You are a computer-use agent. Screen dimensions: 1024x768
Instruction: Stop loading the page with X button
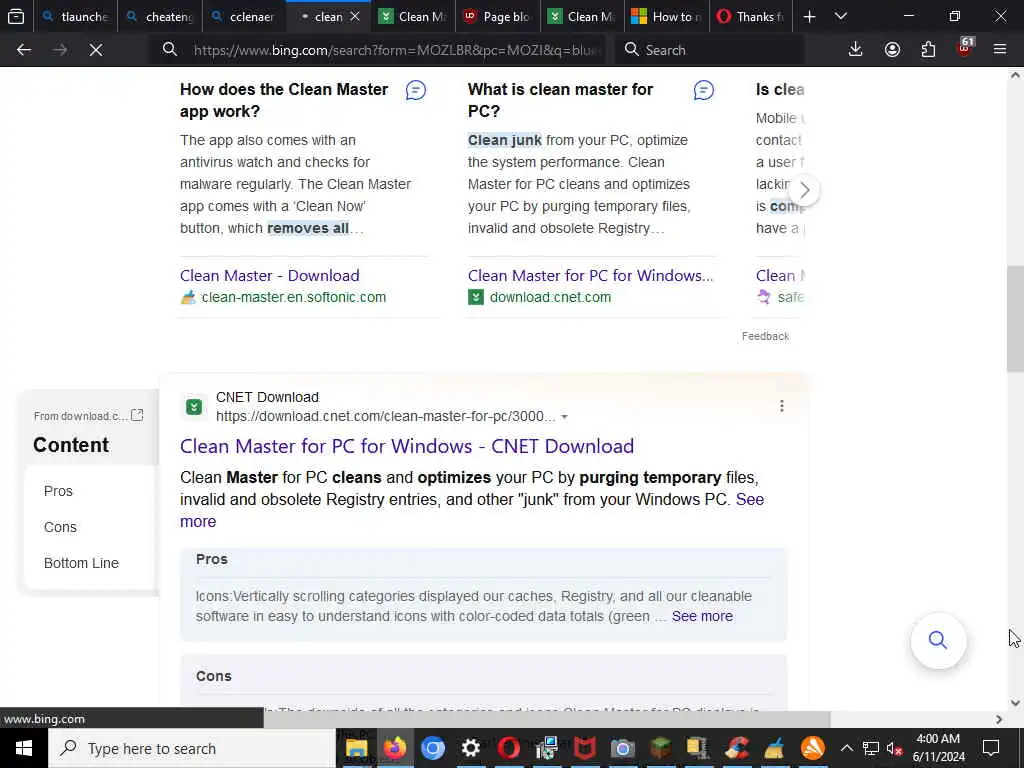(95, 50)
